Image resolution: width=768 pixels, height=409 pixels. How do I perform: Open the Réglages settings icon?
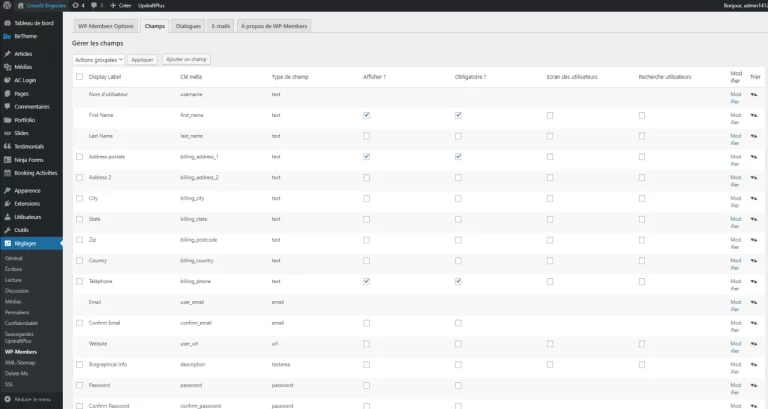[7, 243]
